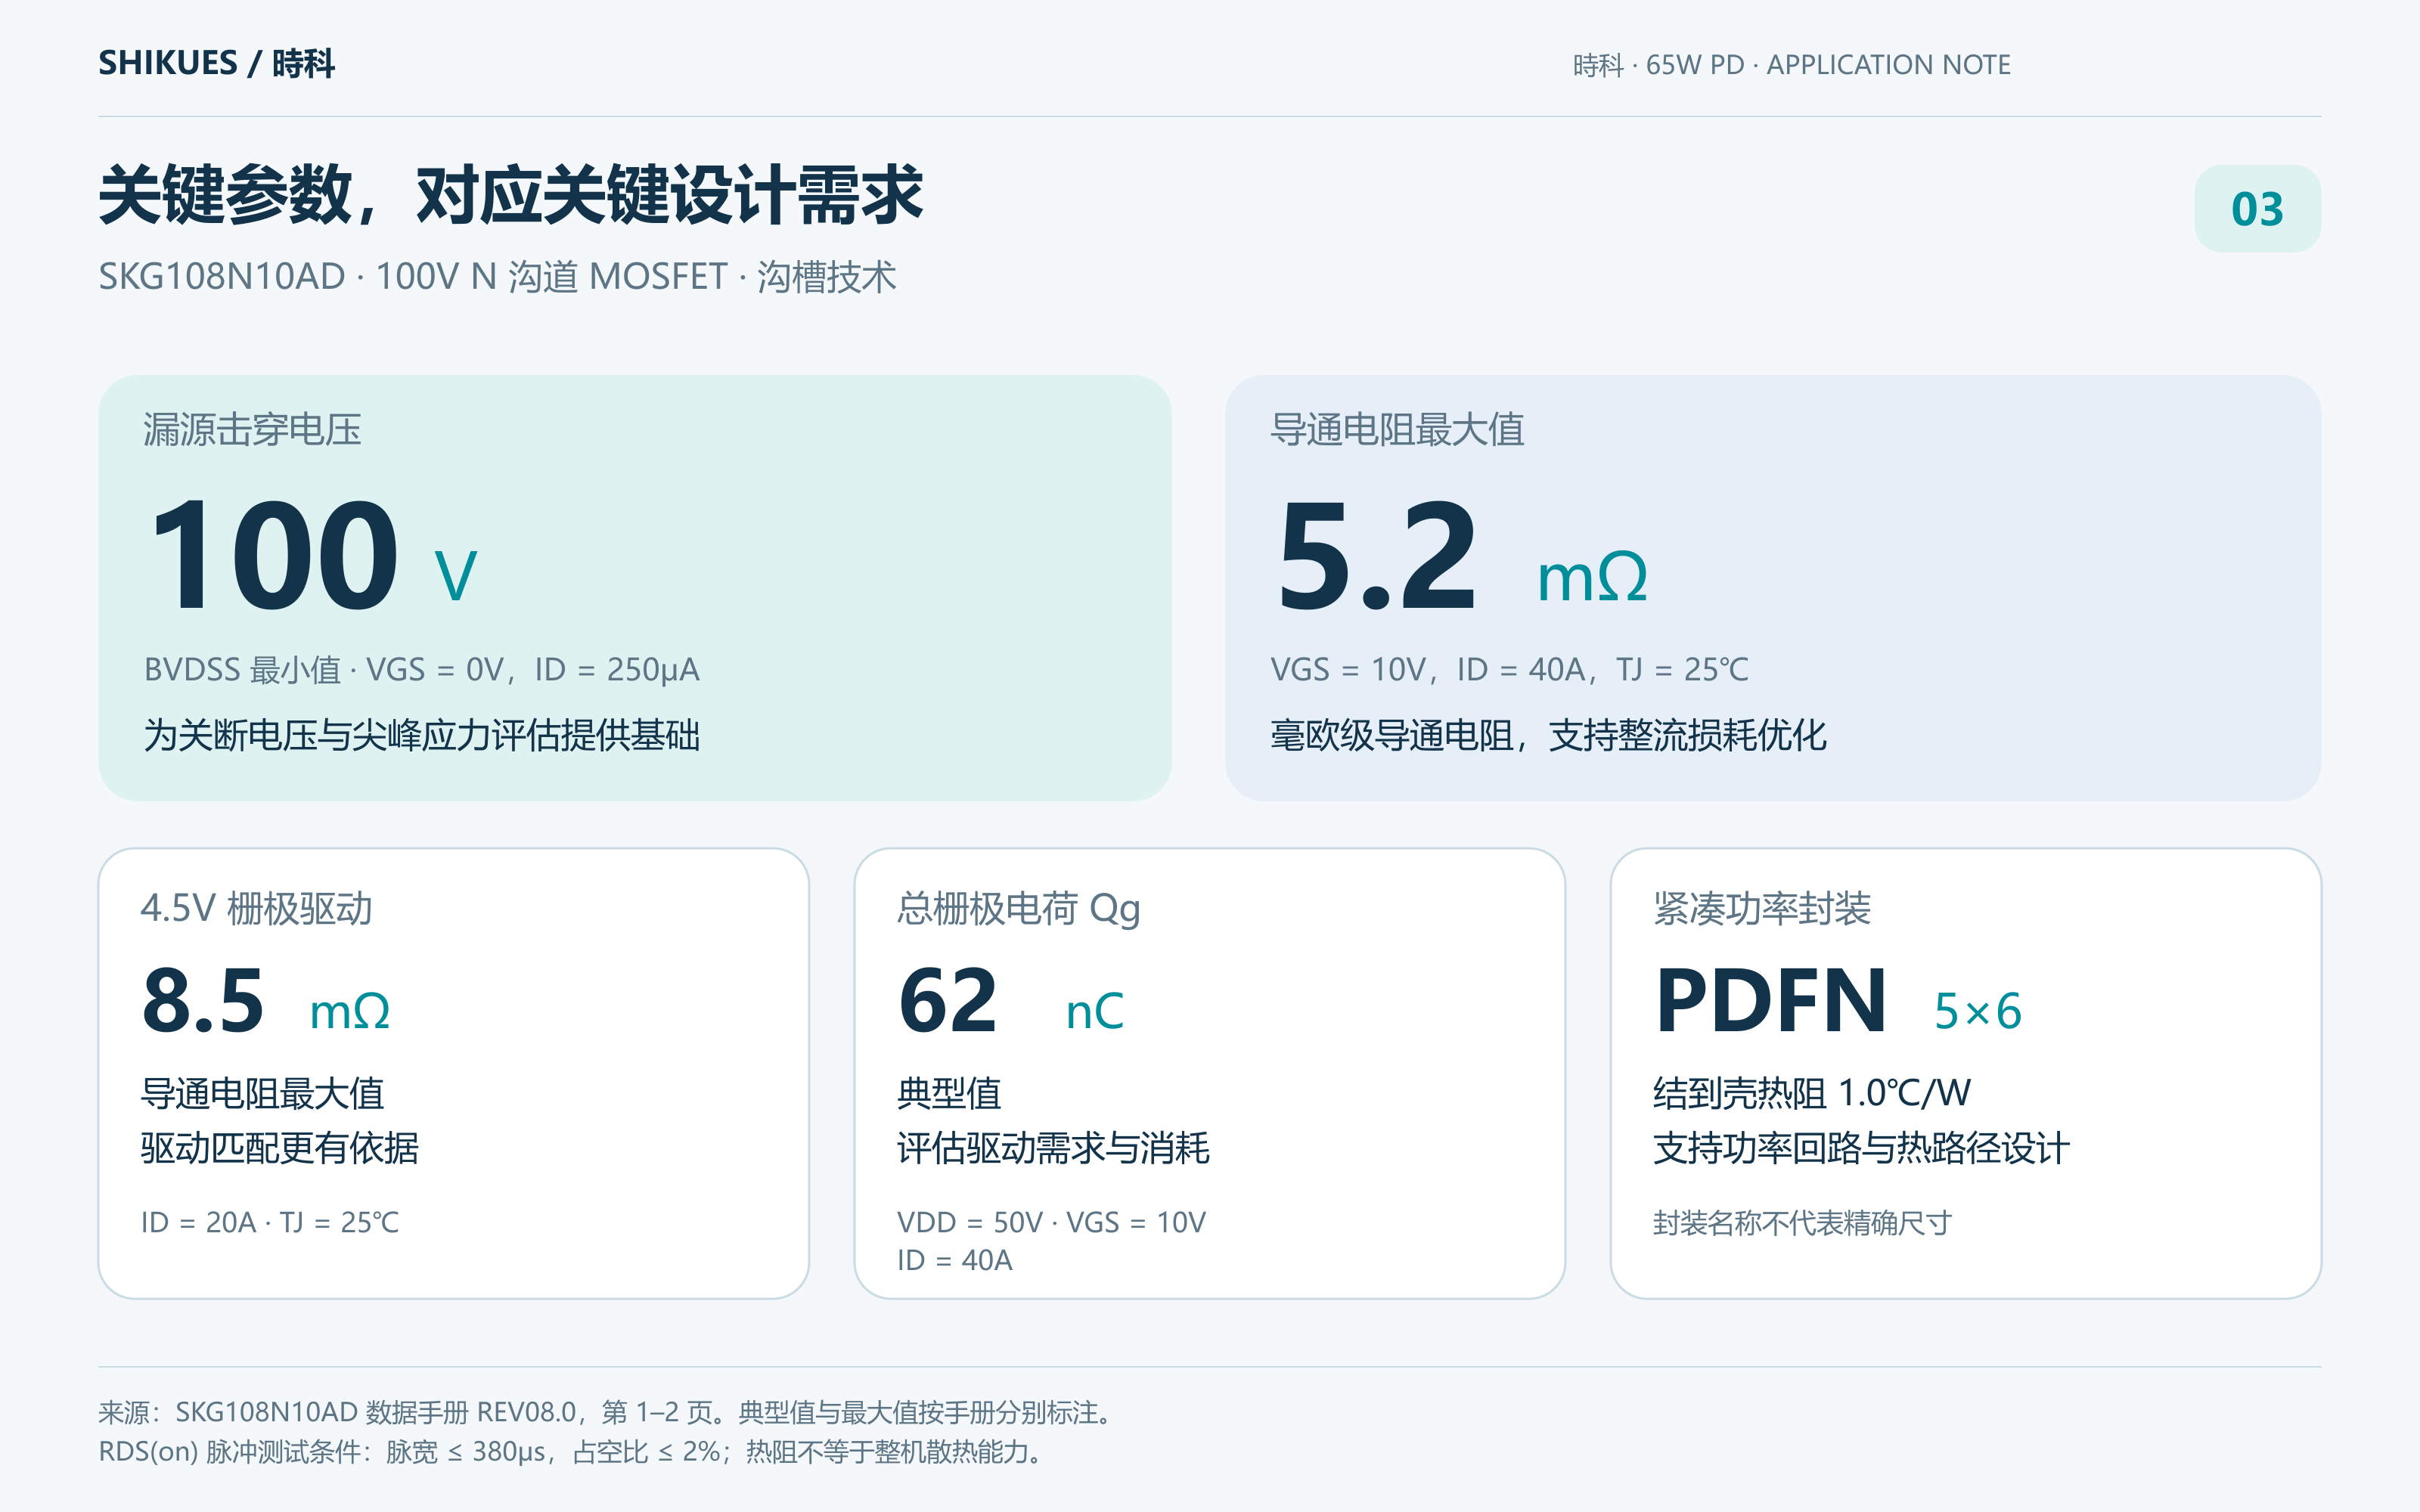2420x1512 pixels.
Task: Click the page number badge 03
Action: click(x=2257, y=208)
